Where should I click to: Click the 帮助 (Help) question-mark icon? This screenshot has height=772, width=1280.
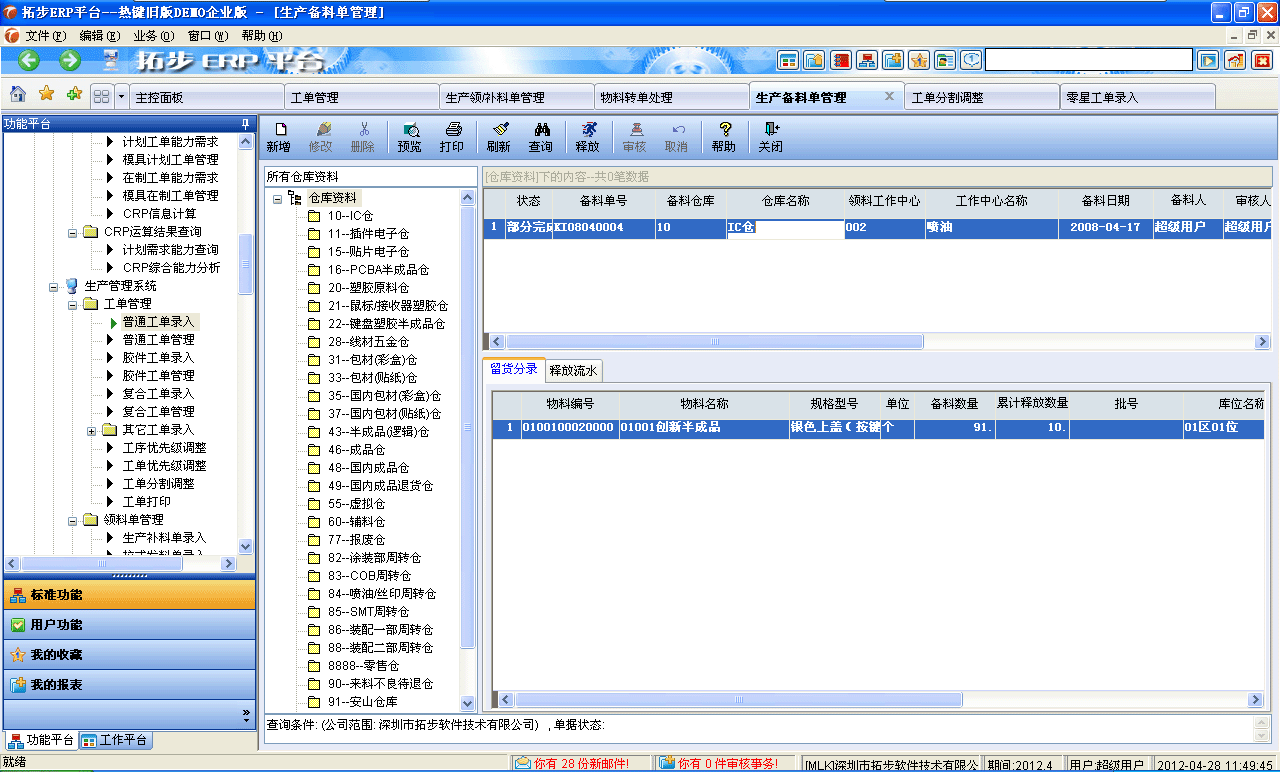point(724,137)
